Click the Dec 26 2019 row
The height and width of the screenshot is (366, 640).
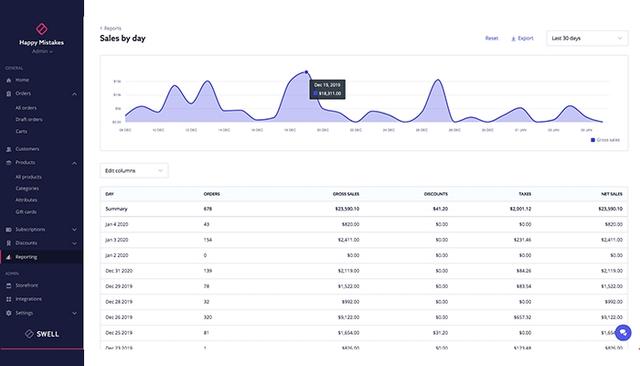pos(364,317)
